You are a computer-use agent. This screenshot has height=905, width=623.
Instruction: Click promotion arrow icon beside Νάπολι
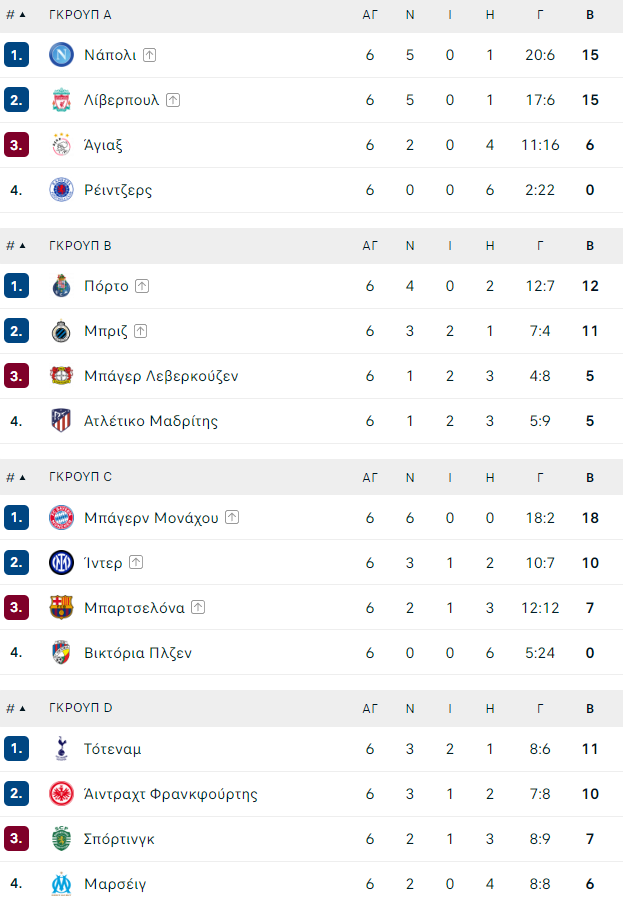150,55
